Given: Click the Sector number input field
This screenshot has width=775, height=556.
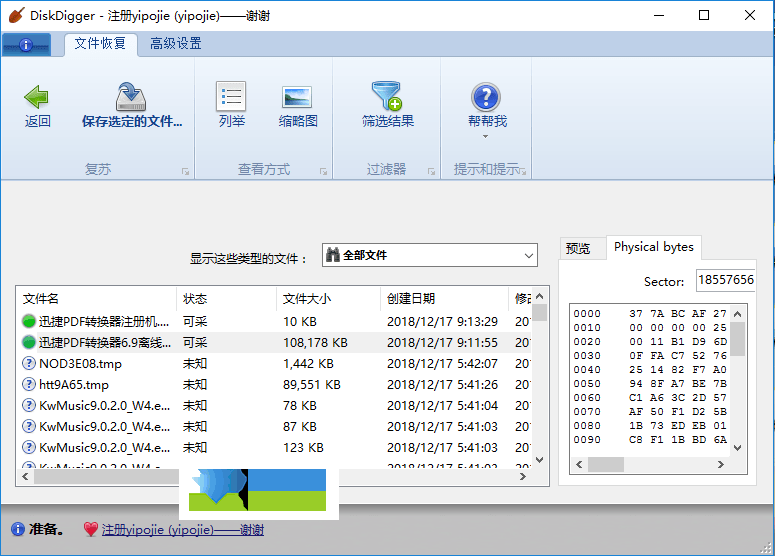Looking at the screenshot, I should [x=725, y=281].
